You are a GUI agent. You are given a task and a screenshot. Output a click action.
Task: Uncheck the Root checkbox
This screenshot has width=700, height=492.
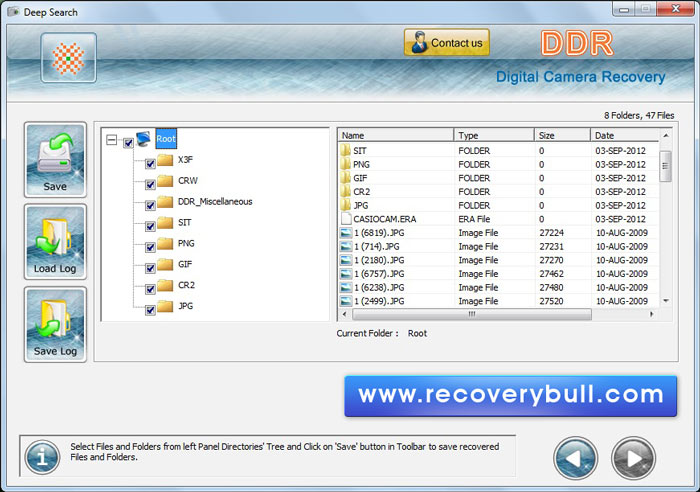tap(129, 143)
